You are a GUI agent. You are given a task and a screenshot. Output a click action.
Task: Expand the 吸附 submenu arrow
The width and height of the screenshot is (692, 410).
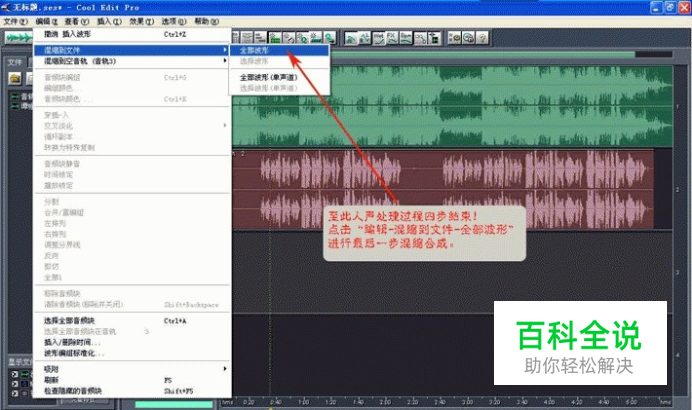point(225,369)
